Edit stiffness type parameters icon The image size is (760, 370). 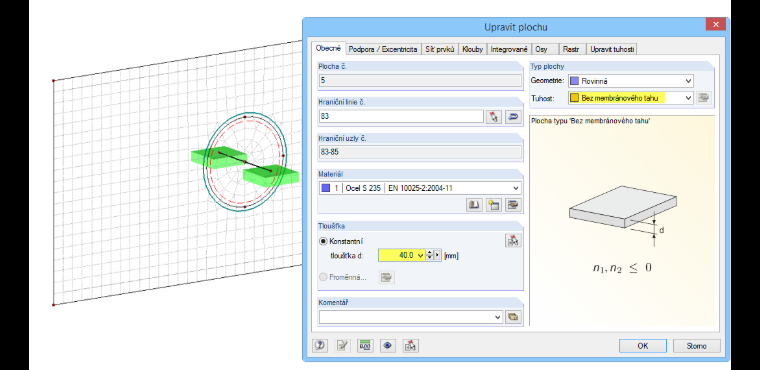tap(704, 98)
